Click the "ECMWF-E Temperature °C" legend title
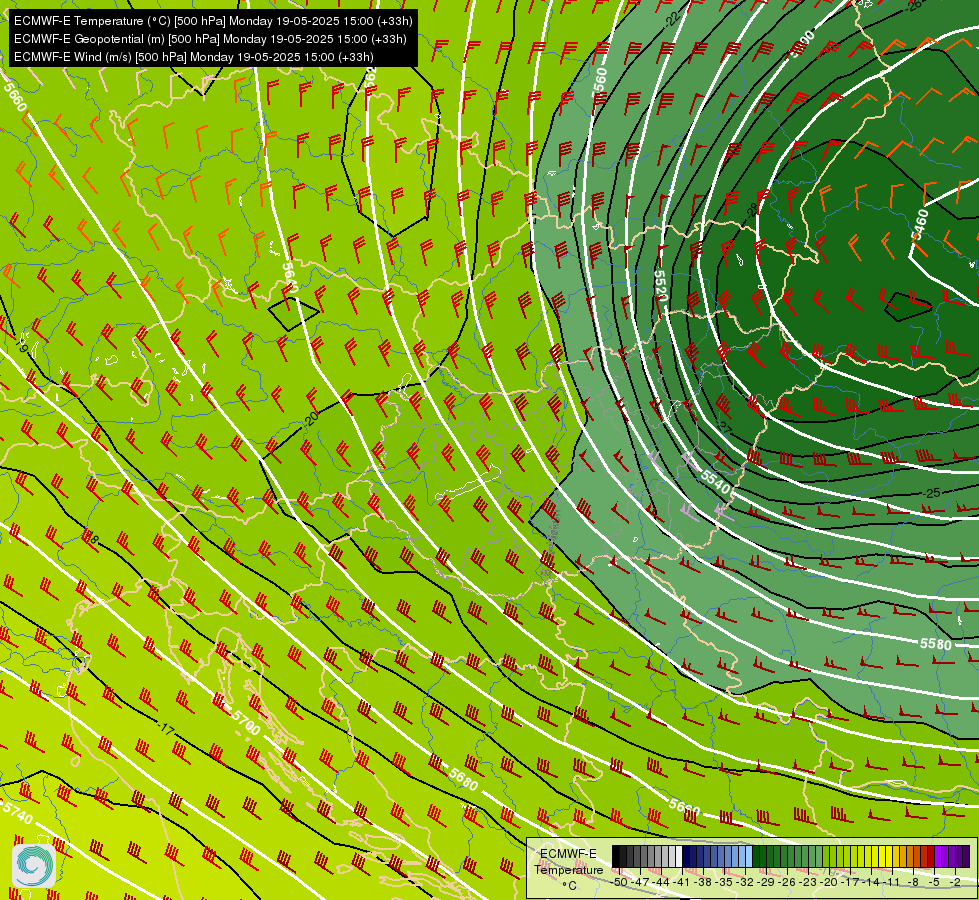This screenshot has width=979, height=900. pyautogui.click(x=568, y=869)
